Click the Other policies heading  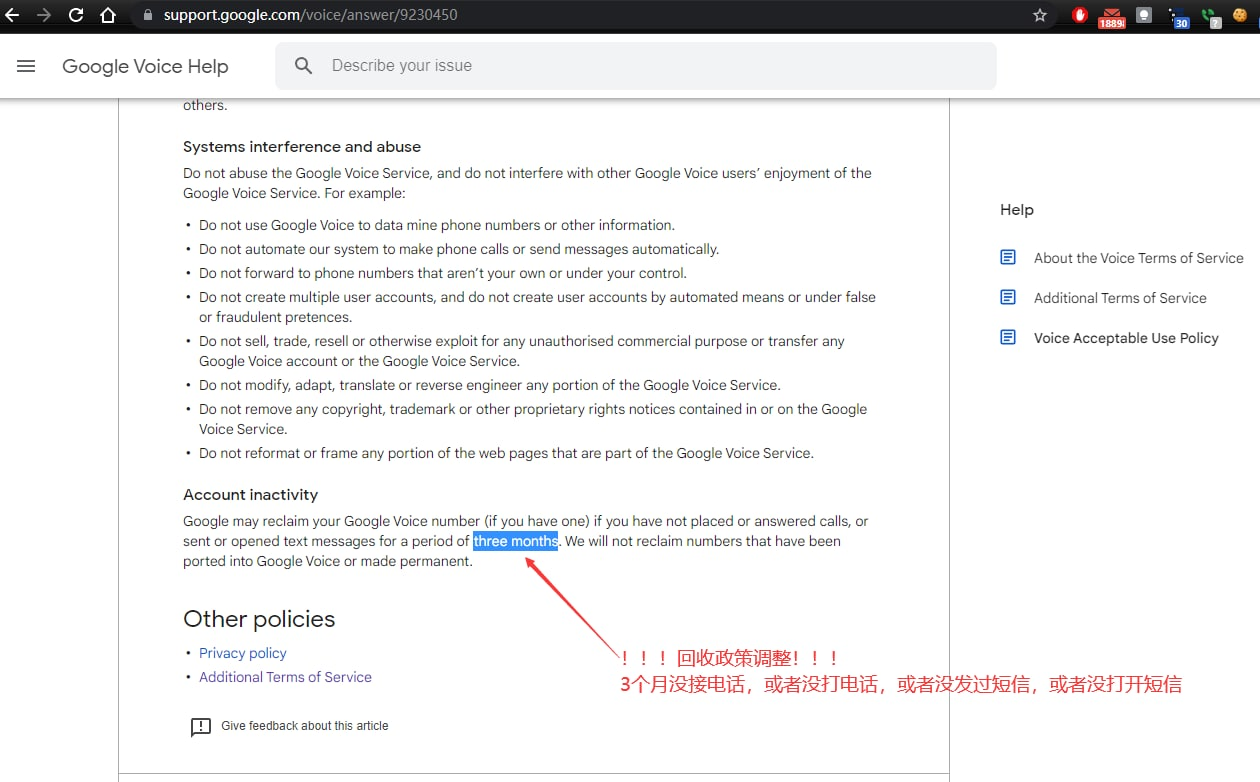pos(259,619)
